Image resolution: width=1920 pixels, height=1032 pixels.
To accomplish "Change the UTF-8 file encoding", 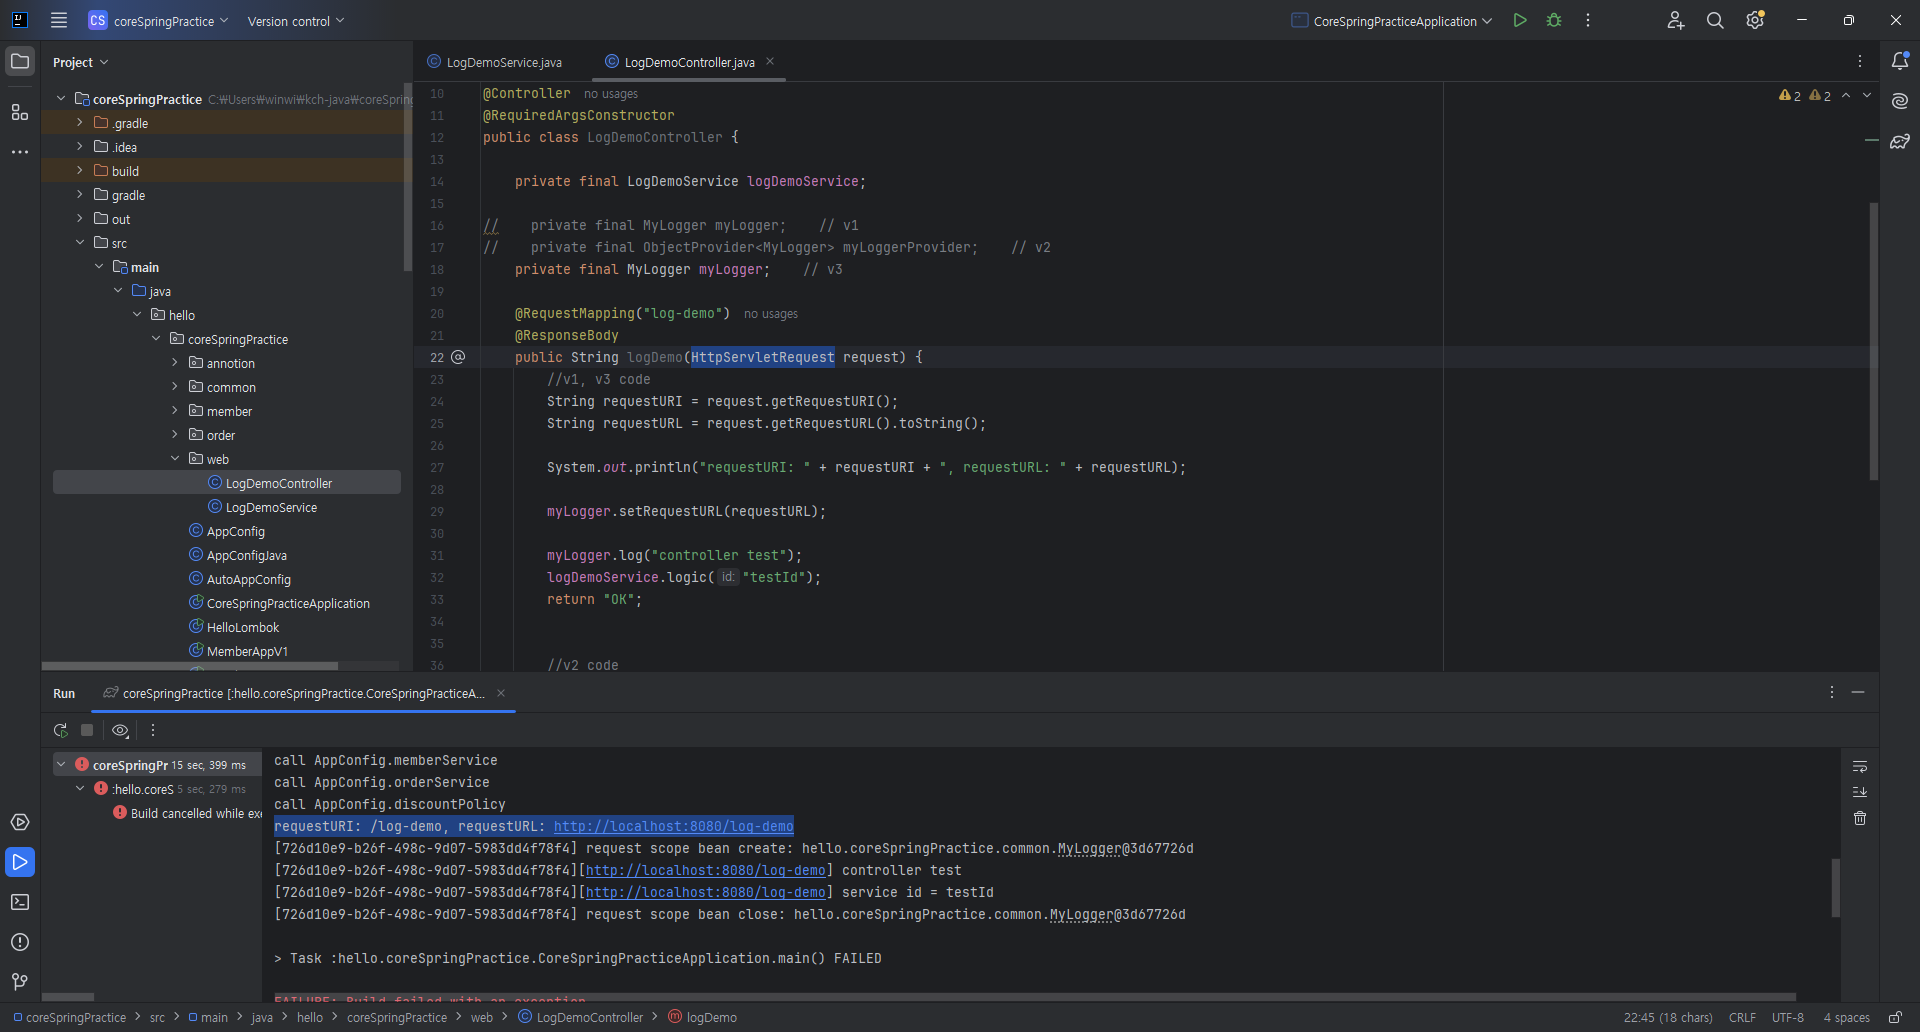I will pos(1788,1017).
